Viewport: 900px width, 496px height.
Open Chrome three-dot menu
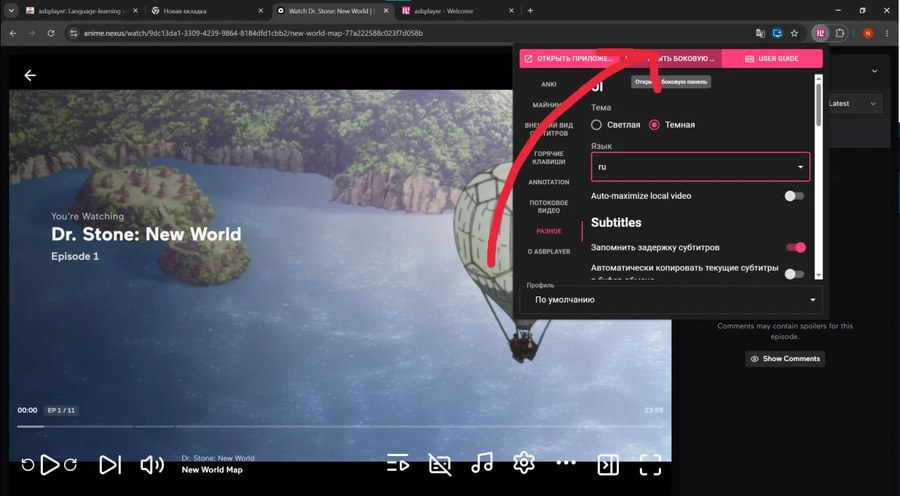point(887,33)
